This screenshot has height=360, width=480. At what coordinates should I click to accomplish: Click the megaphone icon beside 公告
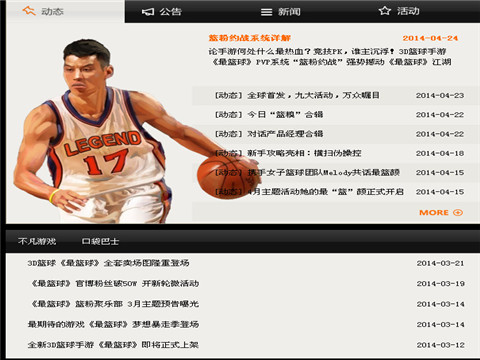tap(148, 12)
